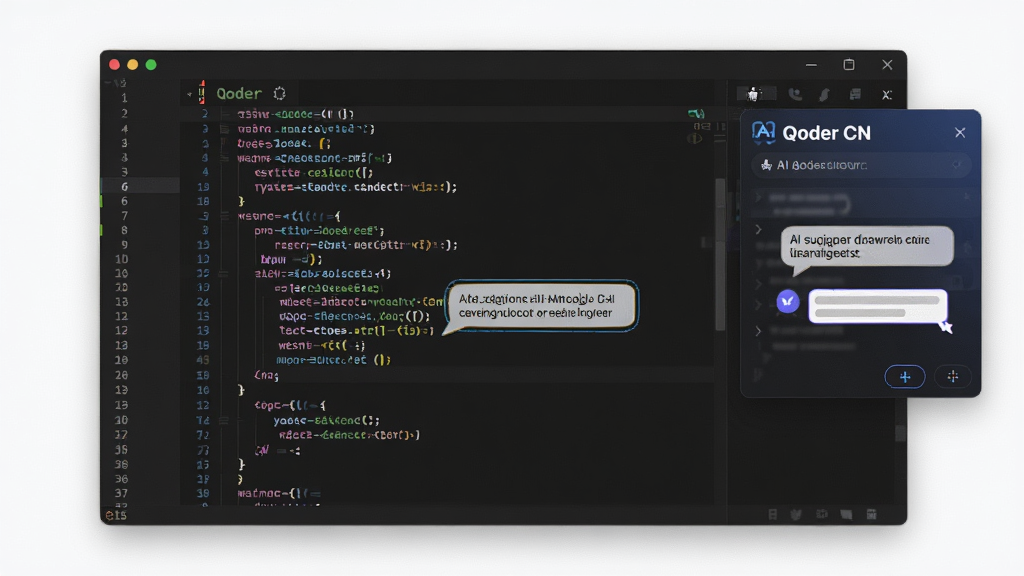Click the gear icon on the Qoder tab
Image resolution: width=1024 pixels, height=576 pixels.
click(280, 93)
